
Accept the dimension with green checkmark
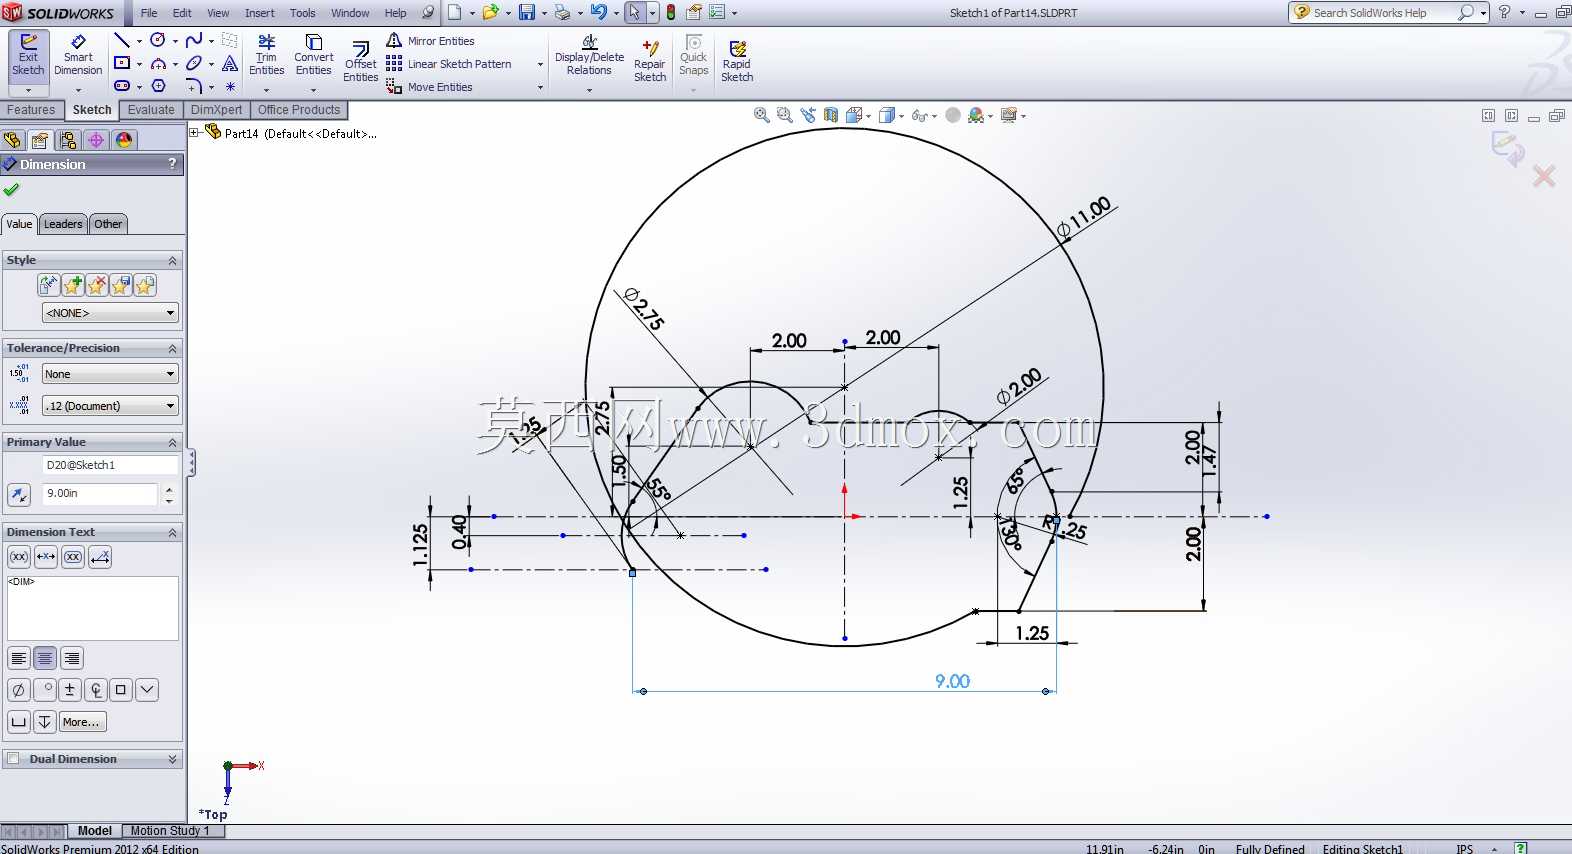[12, 189]
